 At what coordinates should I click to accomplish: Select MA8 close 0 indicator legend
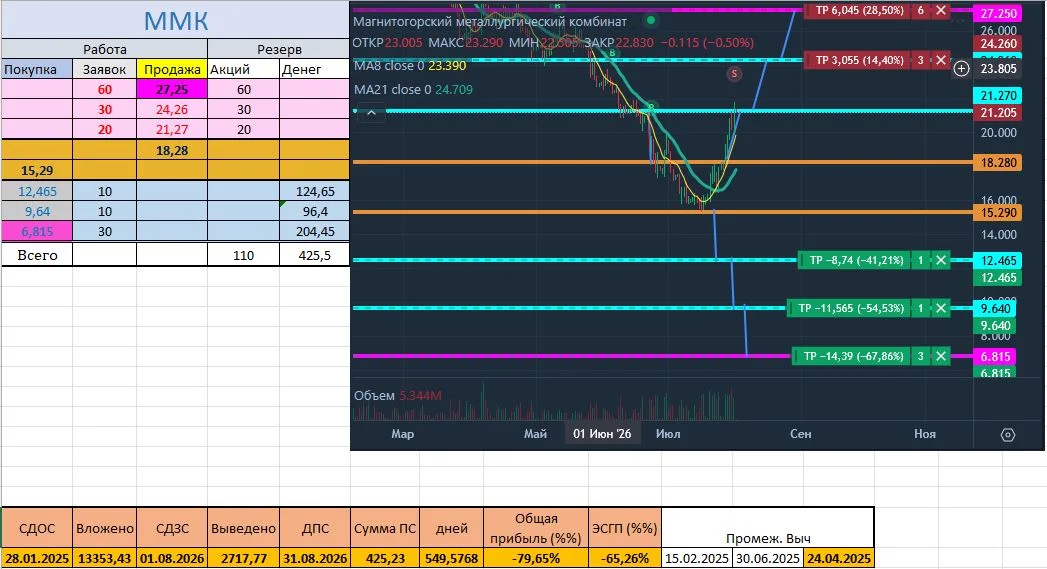point(410,65)
